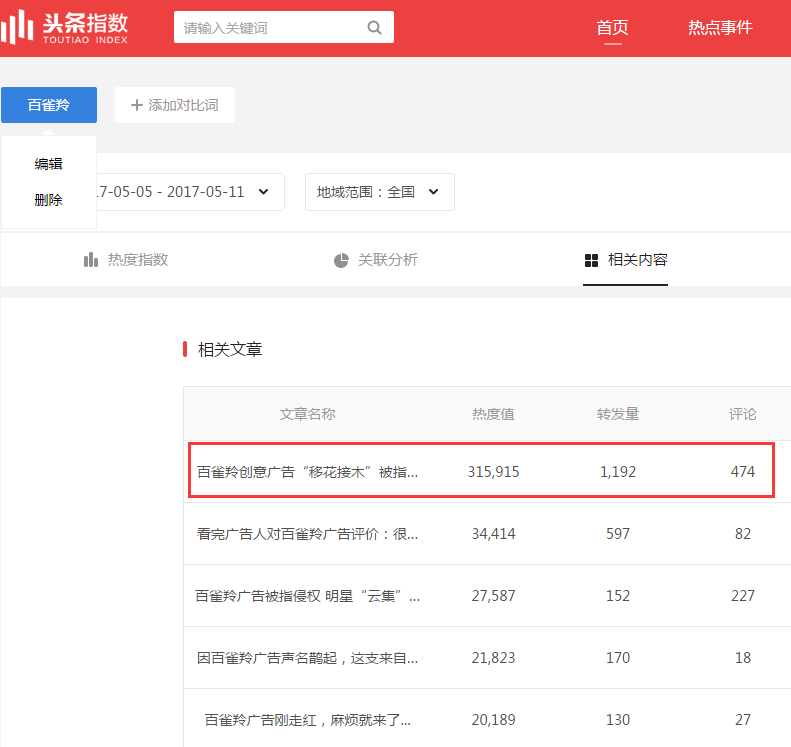
Task: Click the 热度值 column header
Action: [493, 414]
